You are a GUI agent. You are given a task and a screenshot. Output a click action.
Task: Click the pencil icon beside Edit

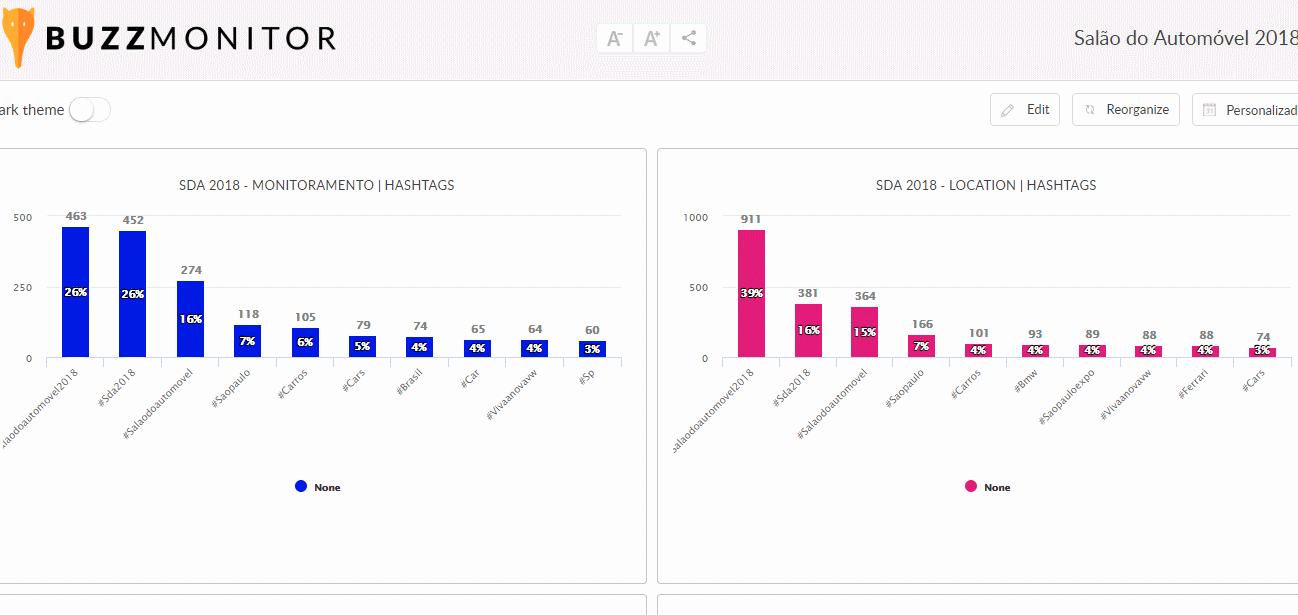(1008, 110)
